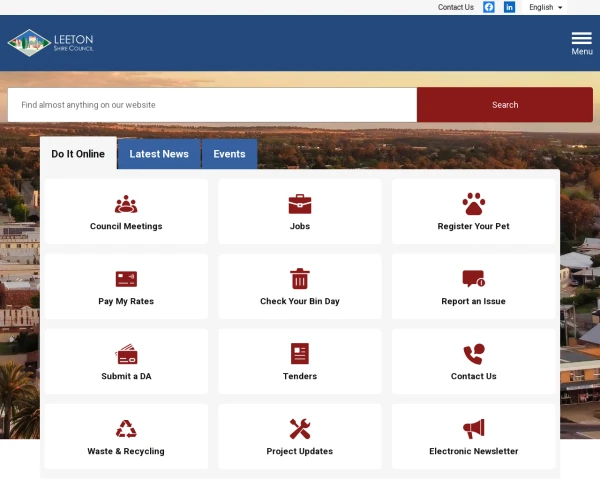
Task: Expand the English language dropdown
Action: point(546,7)
